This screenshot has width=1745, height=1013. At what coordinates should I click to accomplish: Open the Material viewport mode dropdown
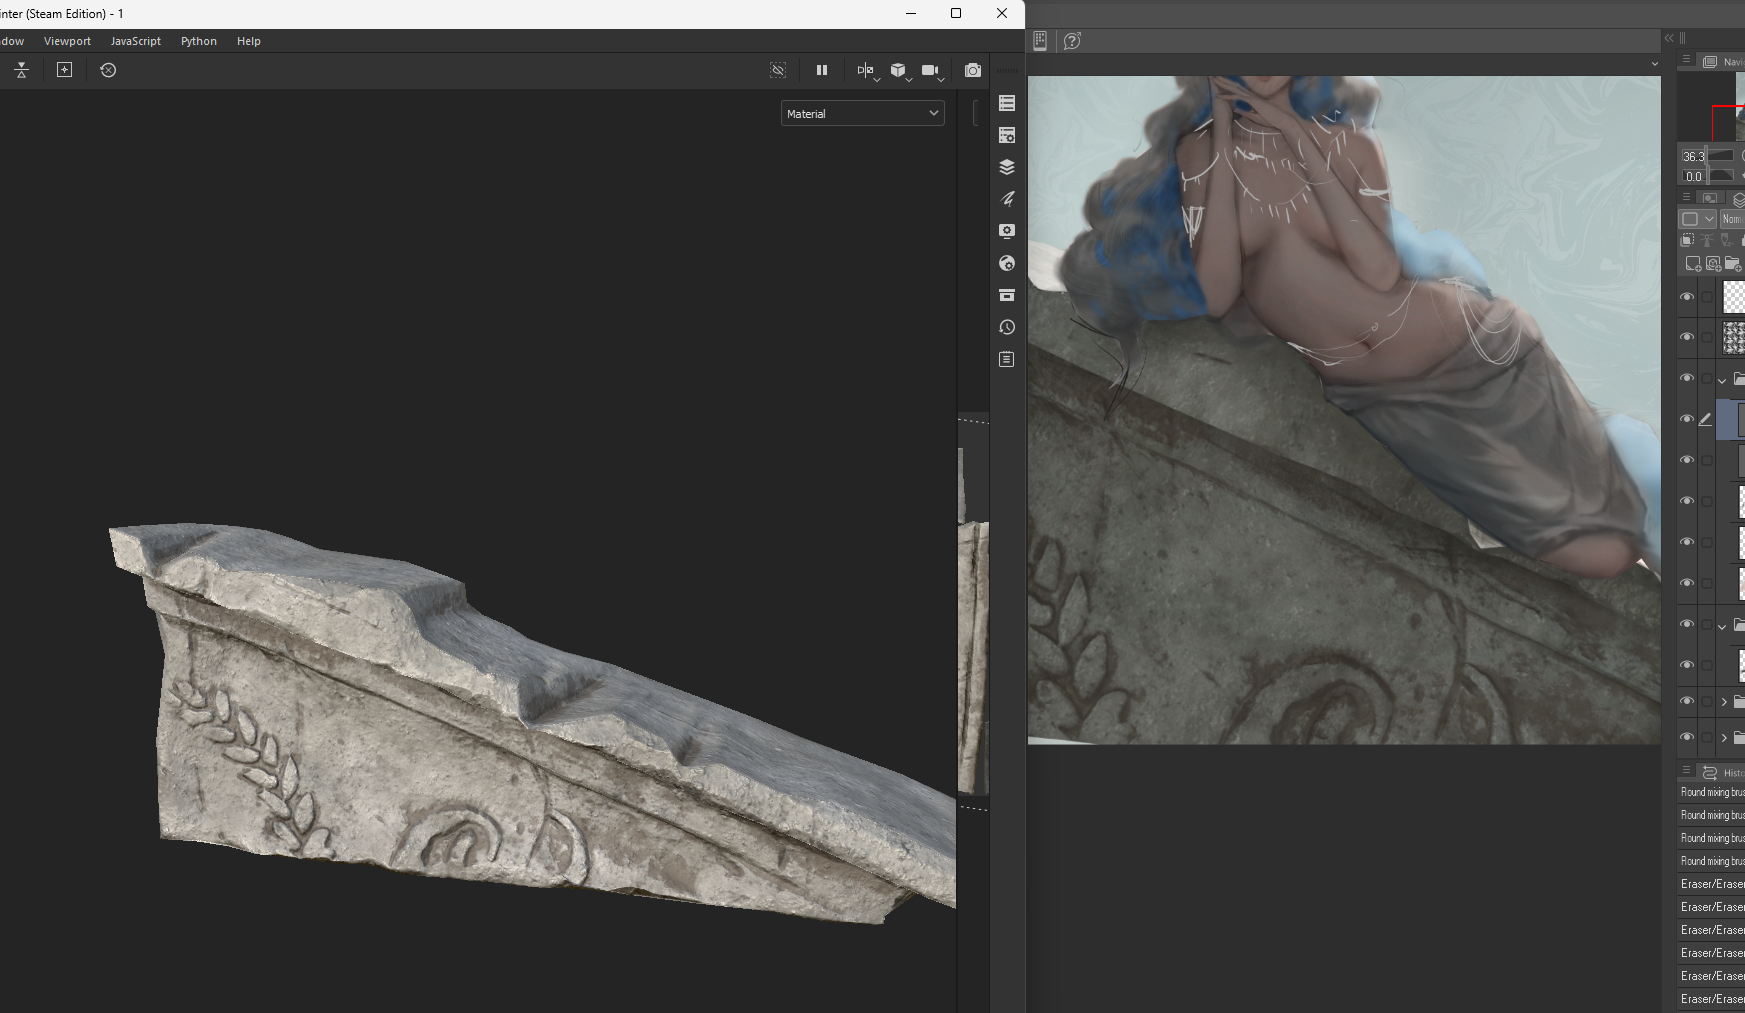coord(862,114)
